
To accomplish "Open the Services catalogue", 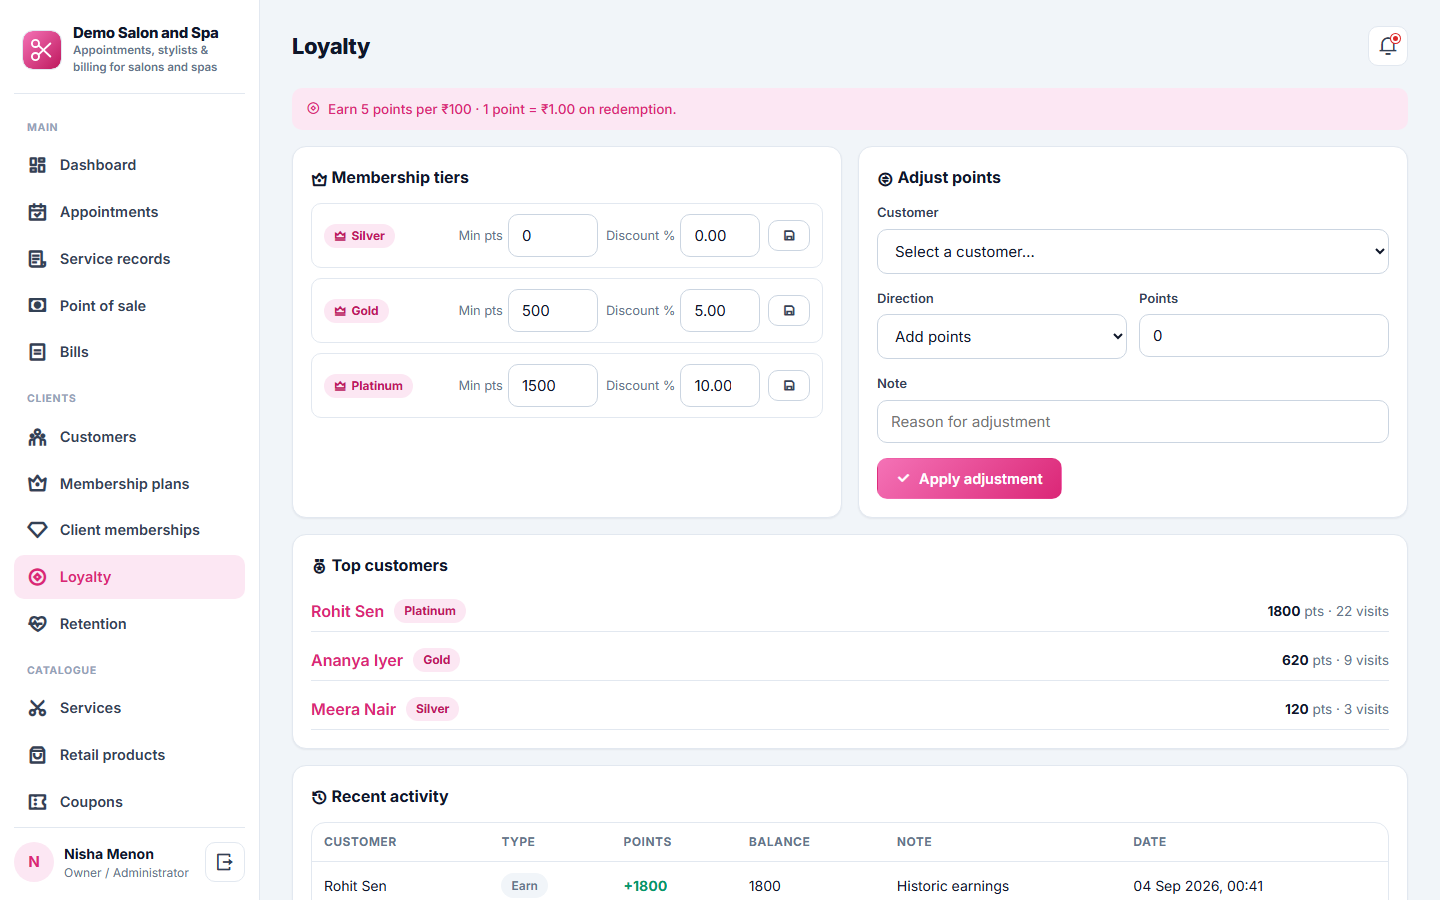I will point(129,708).
